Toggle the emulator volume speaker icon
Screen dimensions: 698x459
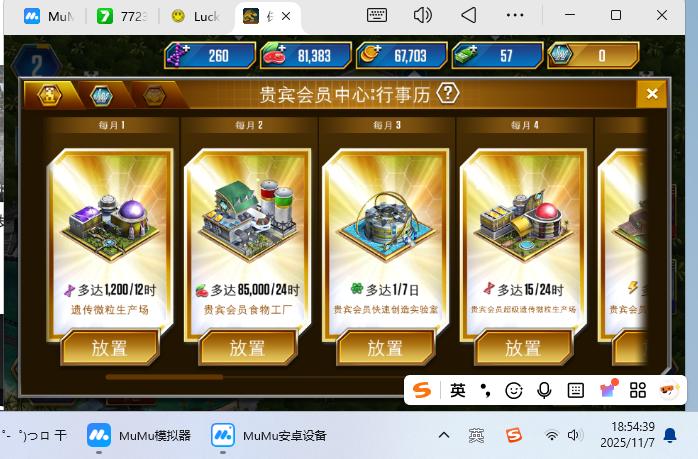(422, 16)
